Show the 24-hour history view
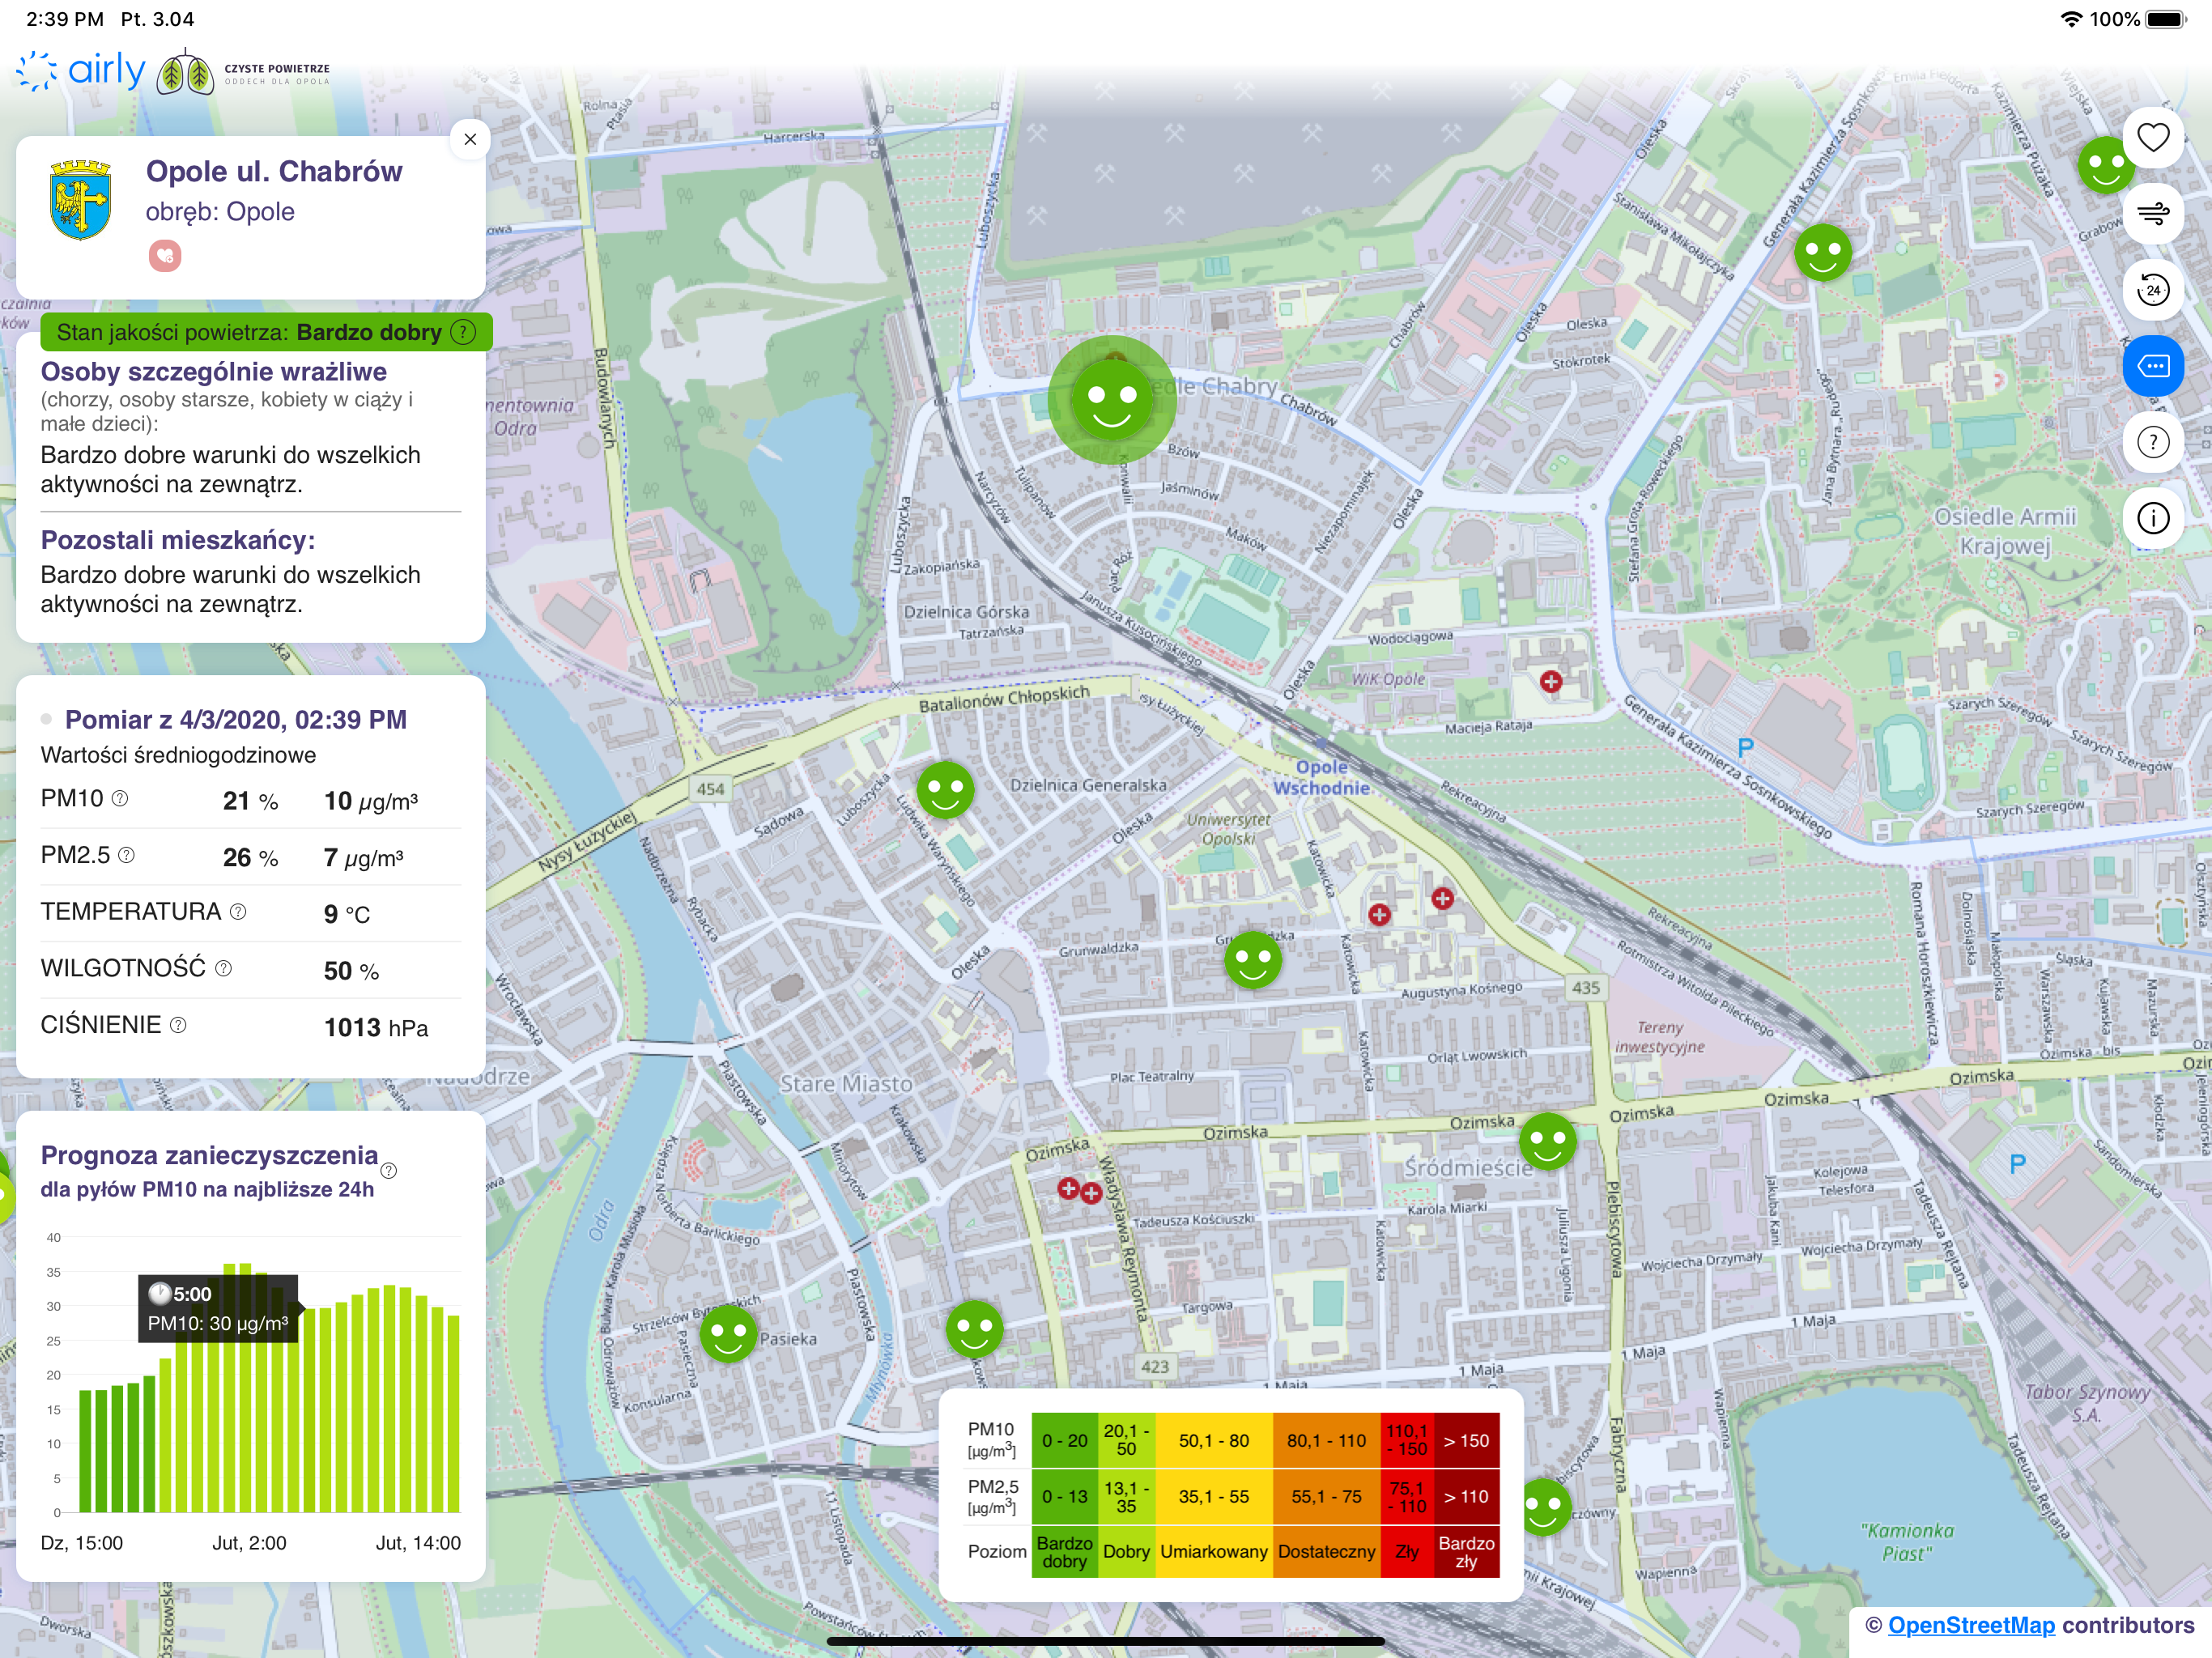Screen dimensions: 2212x1658 coord(2152,290)
